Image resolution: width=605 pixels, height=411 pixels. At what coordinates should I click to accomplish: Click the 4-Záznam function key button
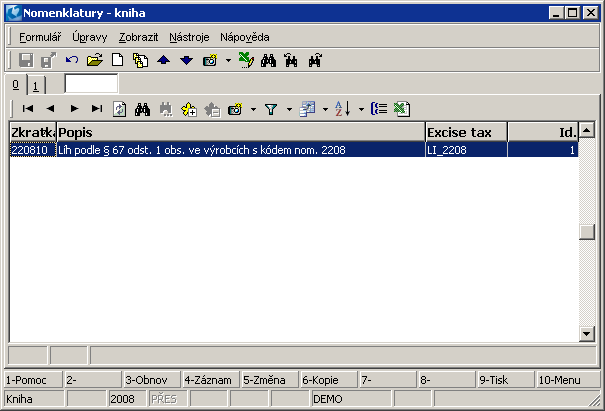click(211, 380)
